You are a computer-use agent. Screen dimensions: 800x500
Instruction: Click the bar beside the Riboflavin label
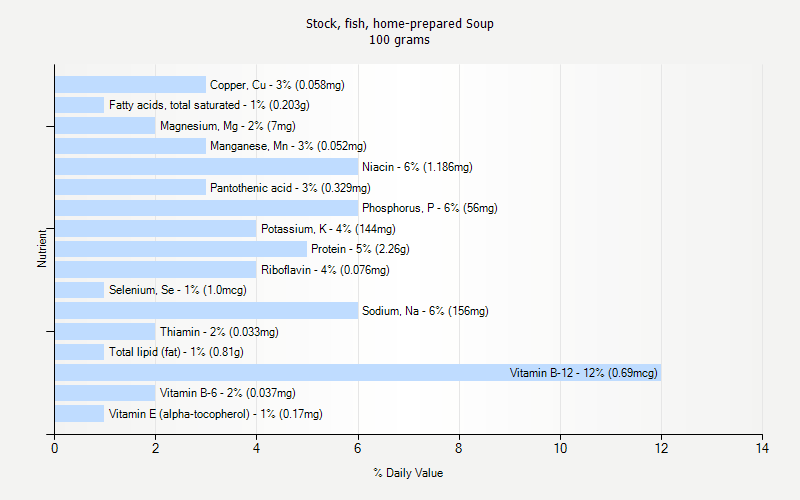pyautogui.click(x=156, y=270)
